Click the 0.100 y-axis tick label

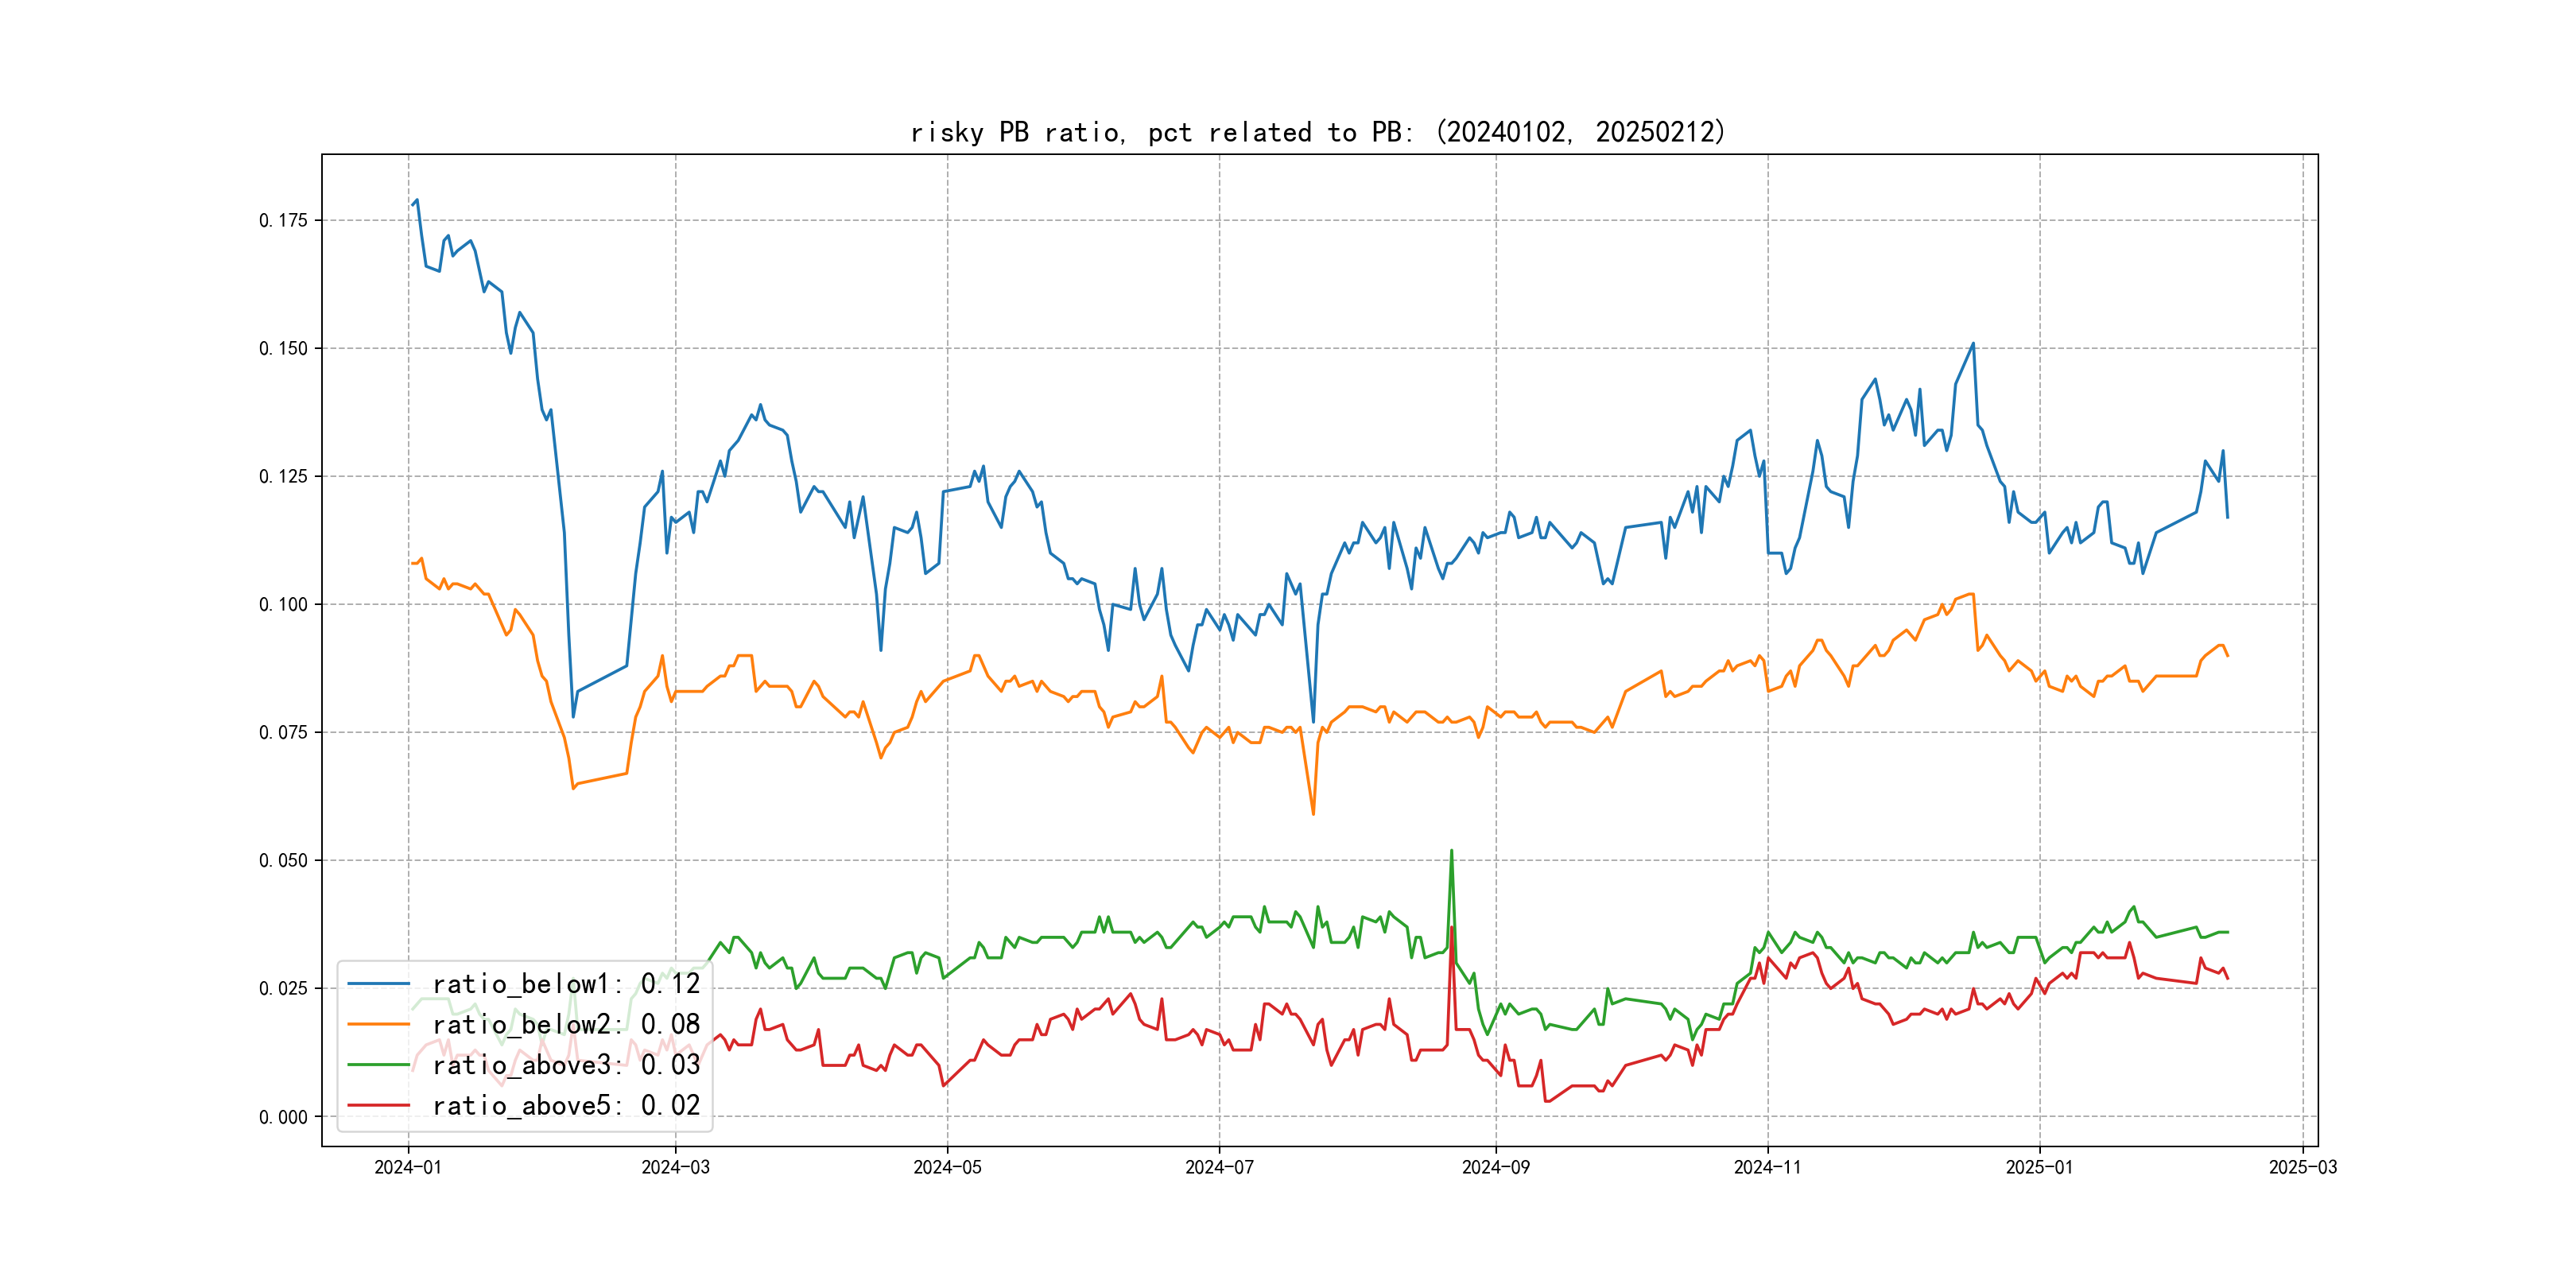pyautogui.click(x=283, y=604)
